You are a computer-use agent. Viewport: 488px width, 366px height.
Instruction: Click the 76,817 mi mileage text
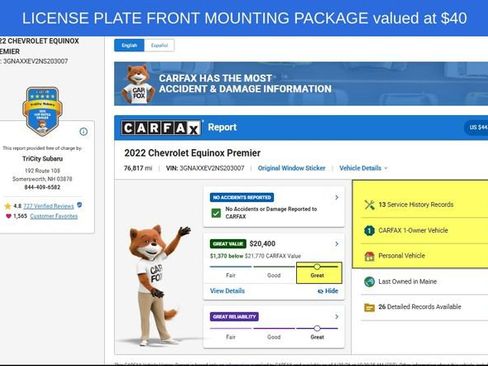(138, 168)
